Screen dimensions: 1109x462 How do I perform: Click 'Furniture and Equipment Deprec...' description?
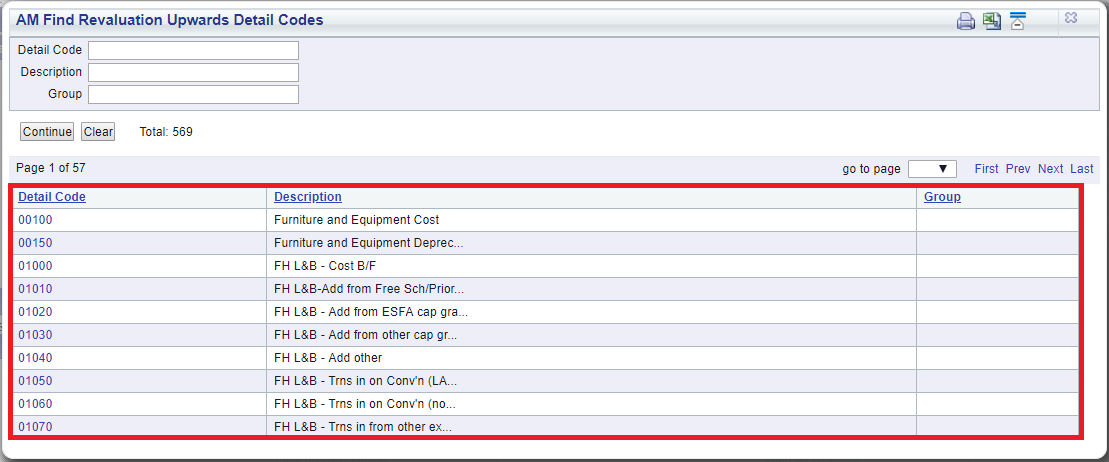coord(368,243)
